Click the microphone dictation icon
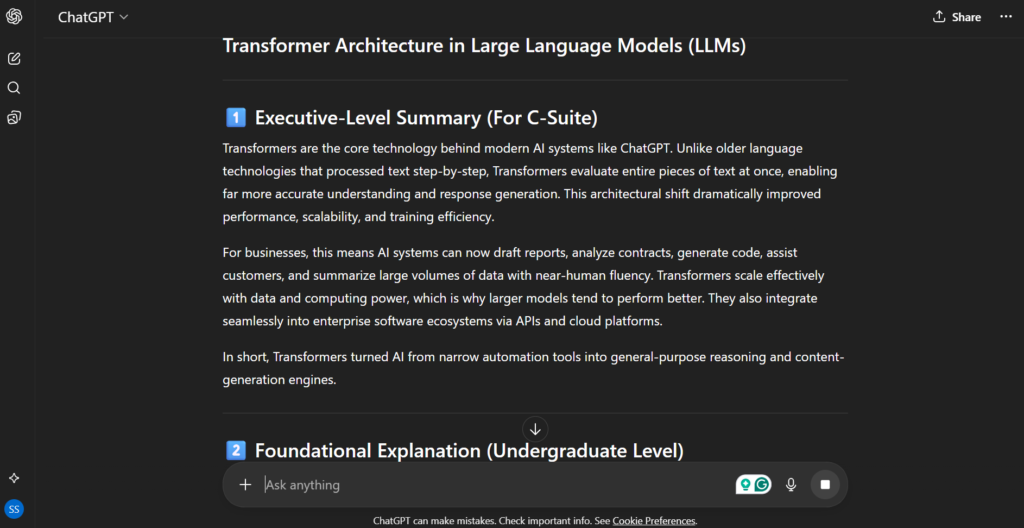 point(791,485)
